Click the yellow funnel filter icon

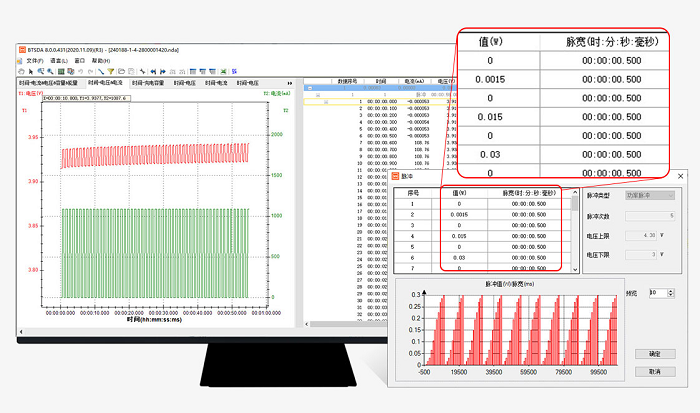pos(111,71)
